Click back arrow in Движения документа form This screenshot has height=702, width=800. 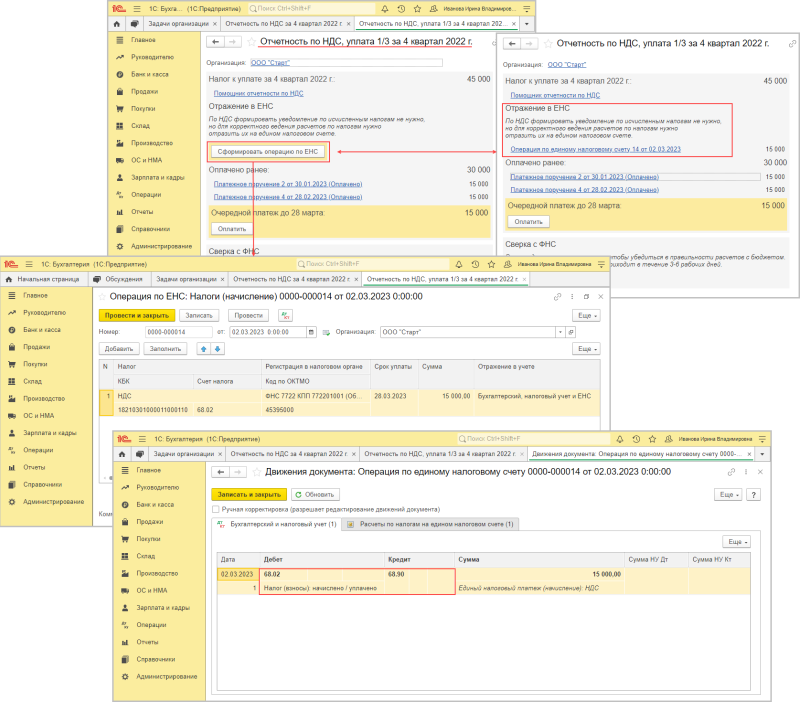(220, 472)
